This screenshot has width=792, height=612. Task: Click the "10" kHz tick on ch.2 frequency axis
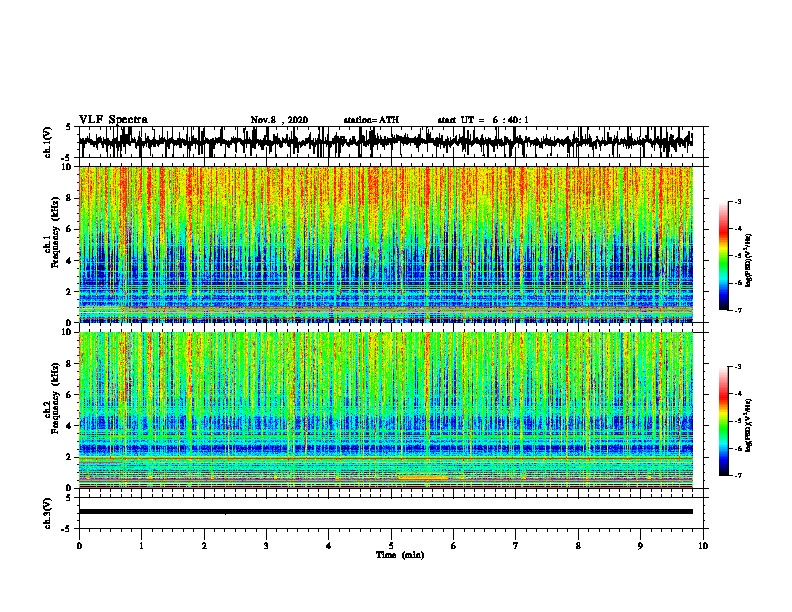68,332
